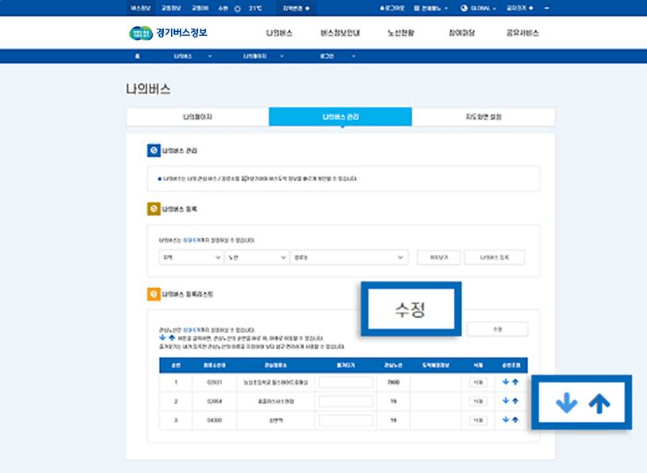The width and height of the screenshot is (647, 473).
Task: Click the 삭제 button in row 3
Action: coord(478,420)
